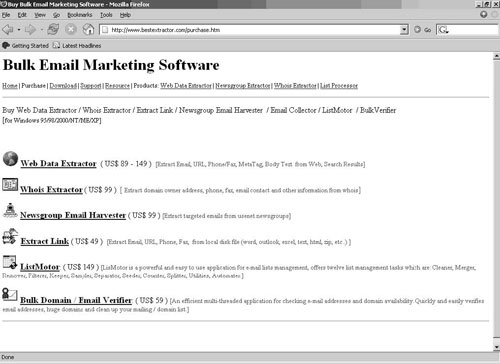Image resolution: width=500 pixels, height=364 pixels.
Task: Click the Support navigation link
Action: point(91,86)
